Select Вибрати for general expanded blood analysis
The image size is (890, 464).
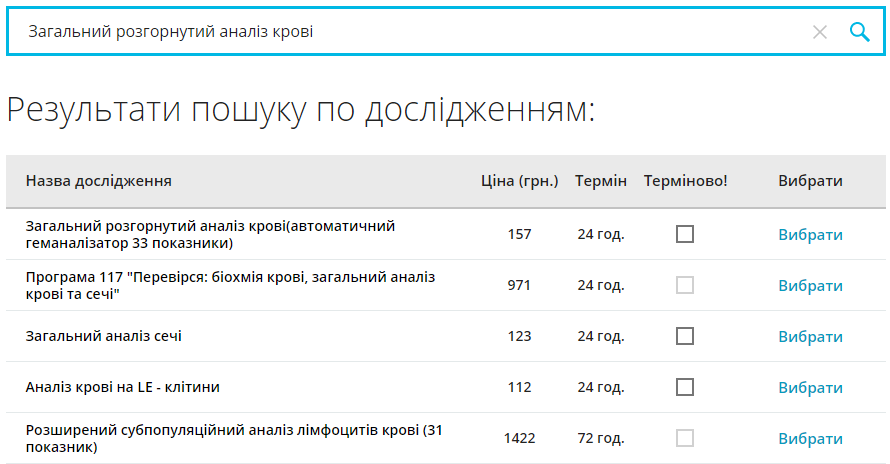[x=810, y=235]
